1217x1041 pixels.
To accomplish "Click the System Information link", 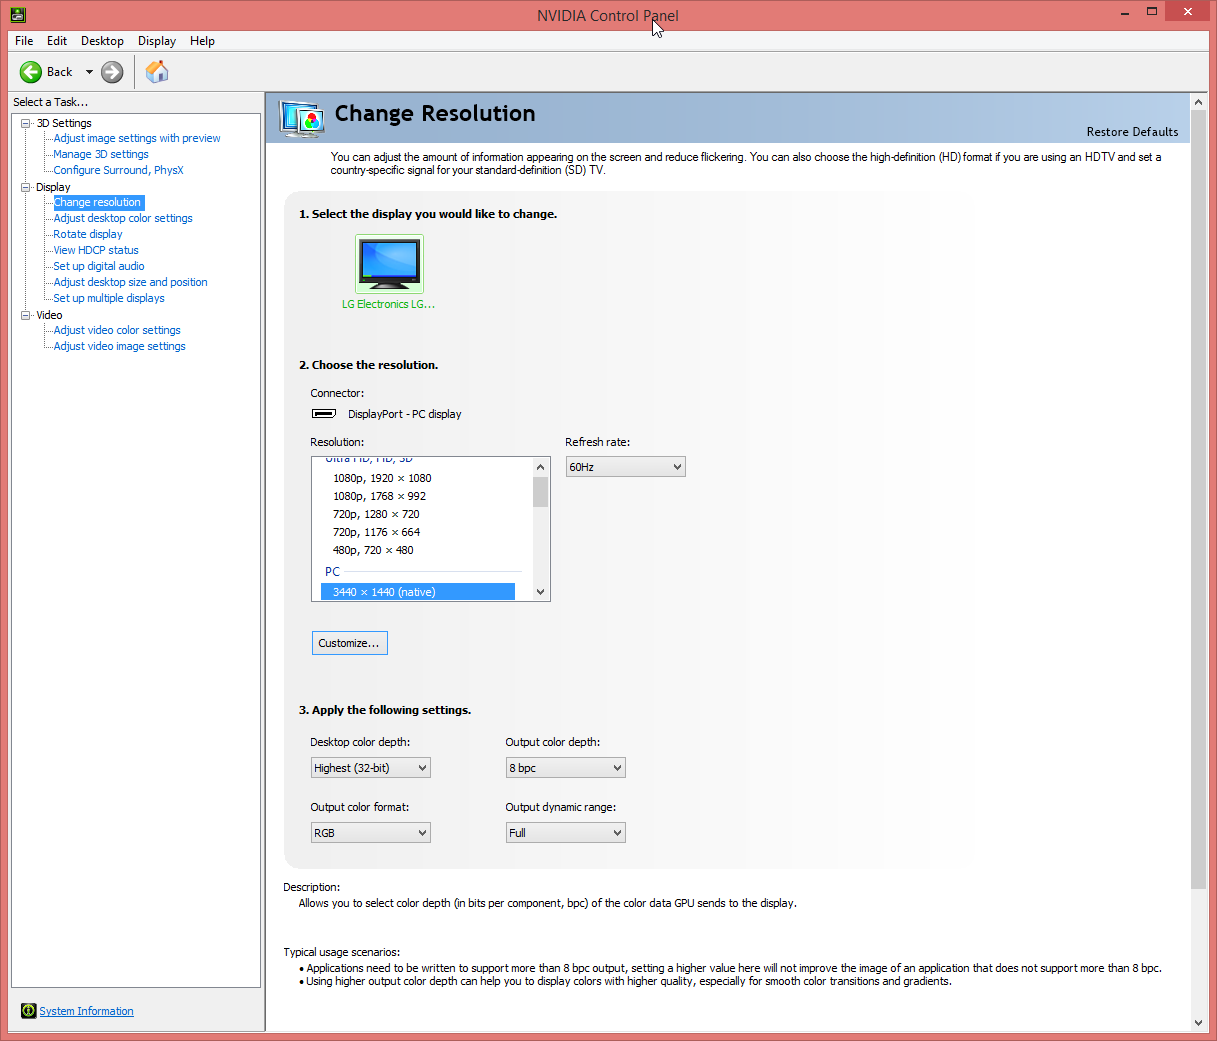I will pos(86,1011).
